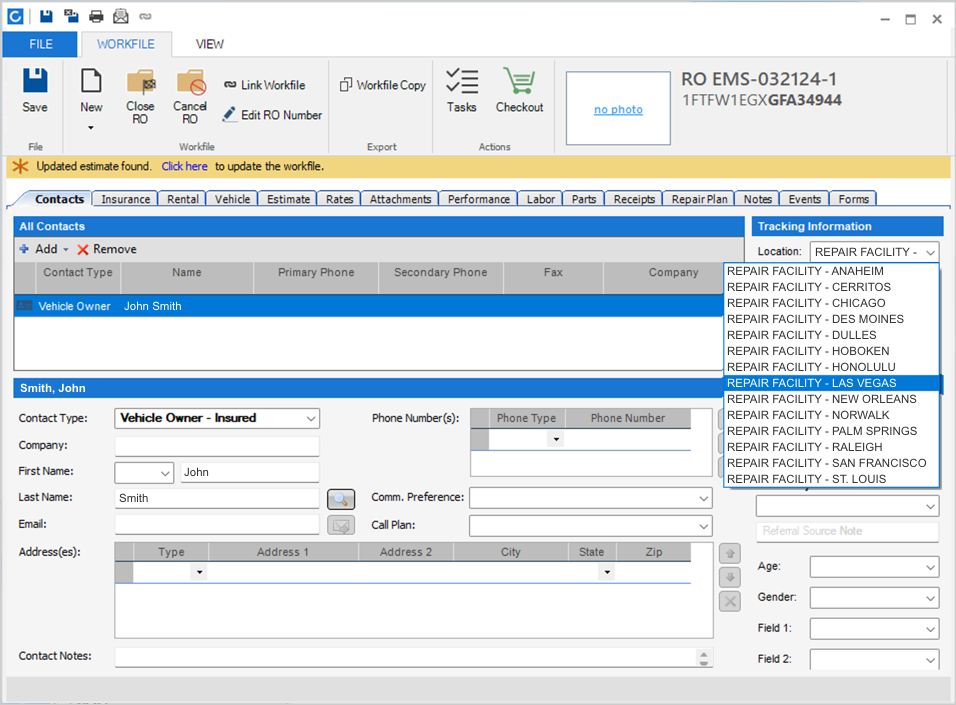
Task: Move address up with arrow button
Action: [730, 554]
